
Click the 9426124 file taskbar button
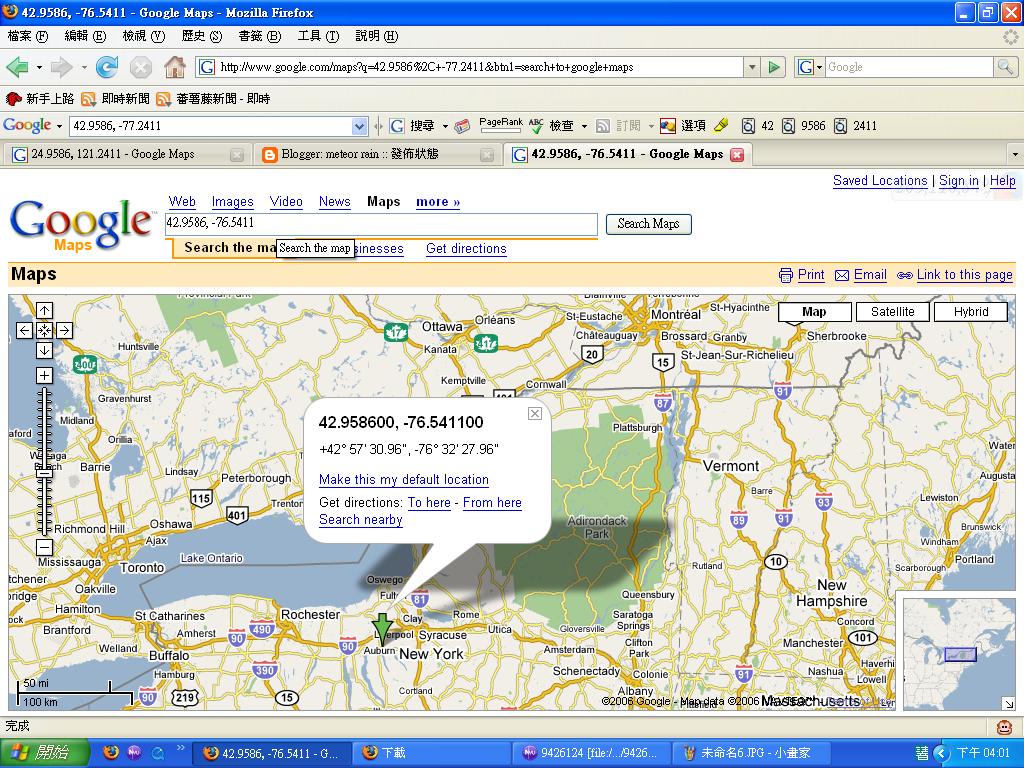point(593,753)
